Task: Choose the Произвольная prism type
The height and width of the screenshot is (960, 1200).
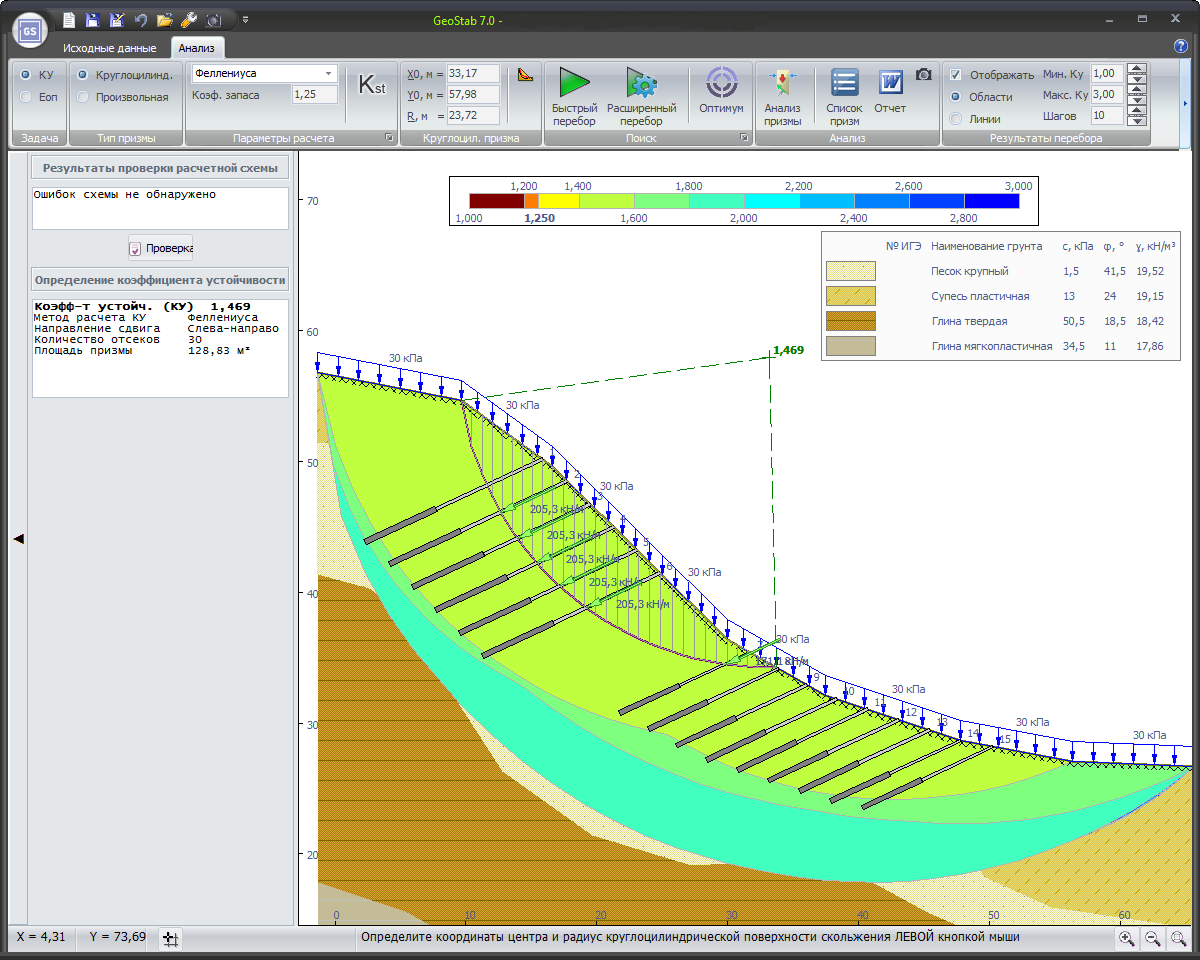Action: point(83,97)
